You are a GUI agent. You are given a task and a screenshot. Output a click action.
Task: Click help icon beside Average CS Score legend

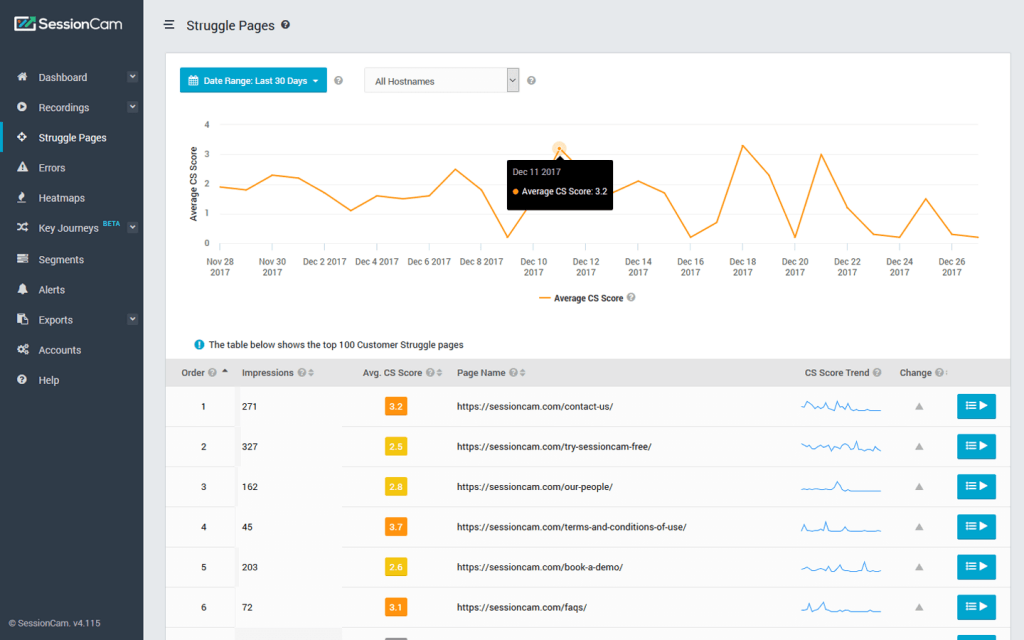pyautogui.click(x=631, y=297)
